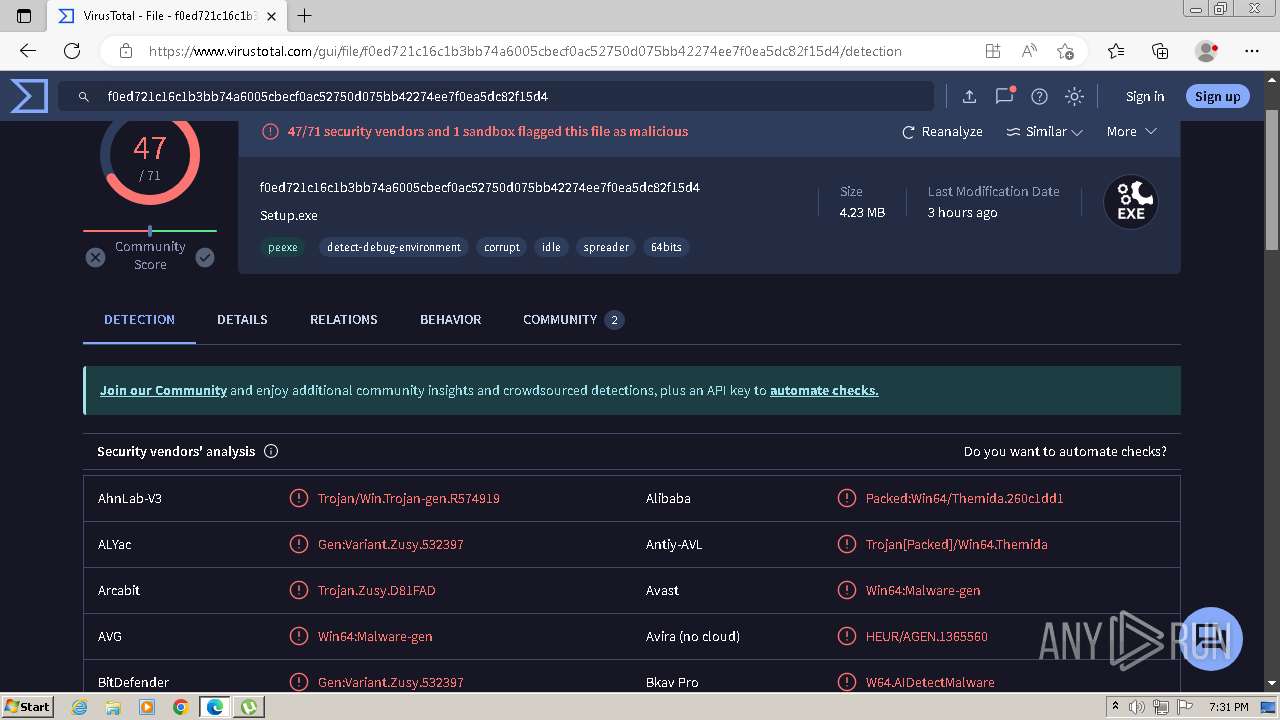Click the community score upvote checkmark
The width and height of the screenshot is (1280, 720).
205,257
